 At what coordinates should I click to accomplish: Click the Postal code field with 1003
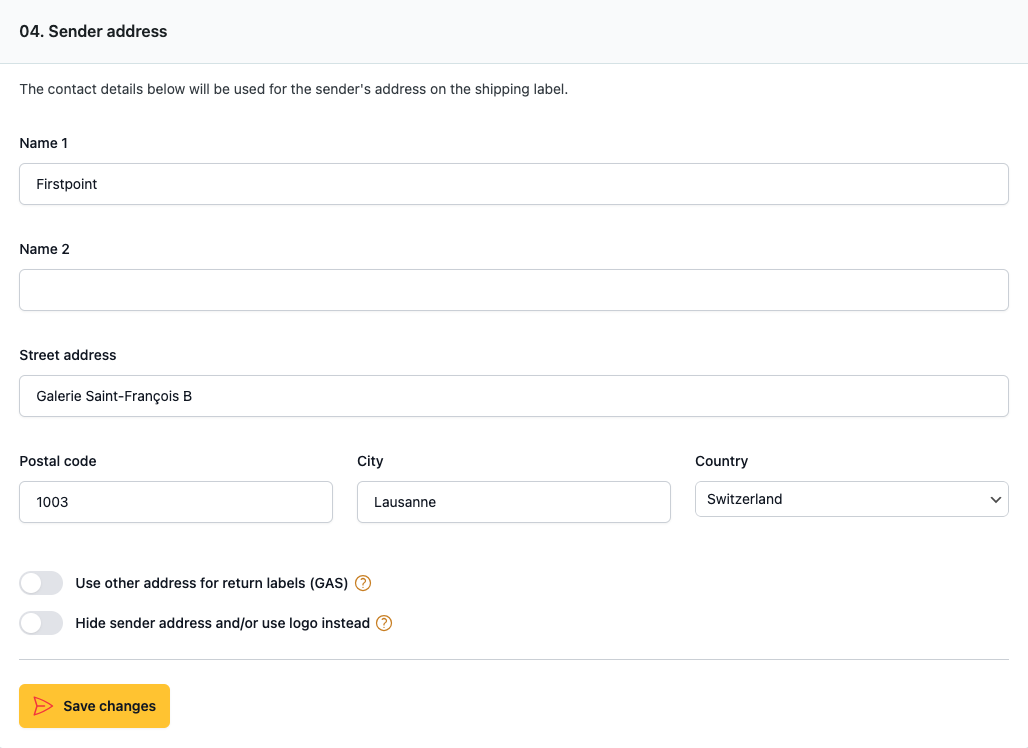point(175,502)
